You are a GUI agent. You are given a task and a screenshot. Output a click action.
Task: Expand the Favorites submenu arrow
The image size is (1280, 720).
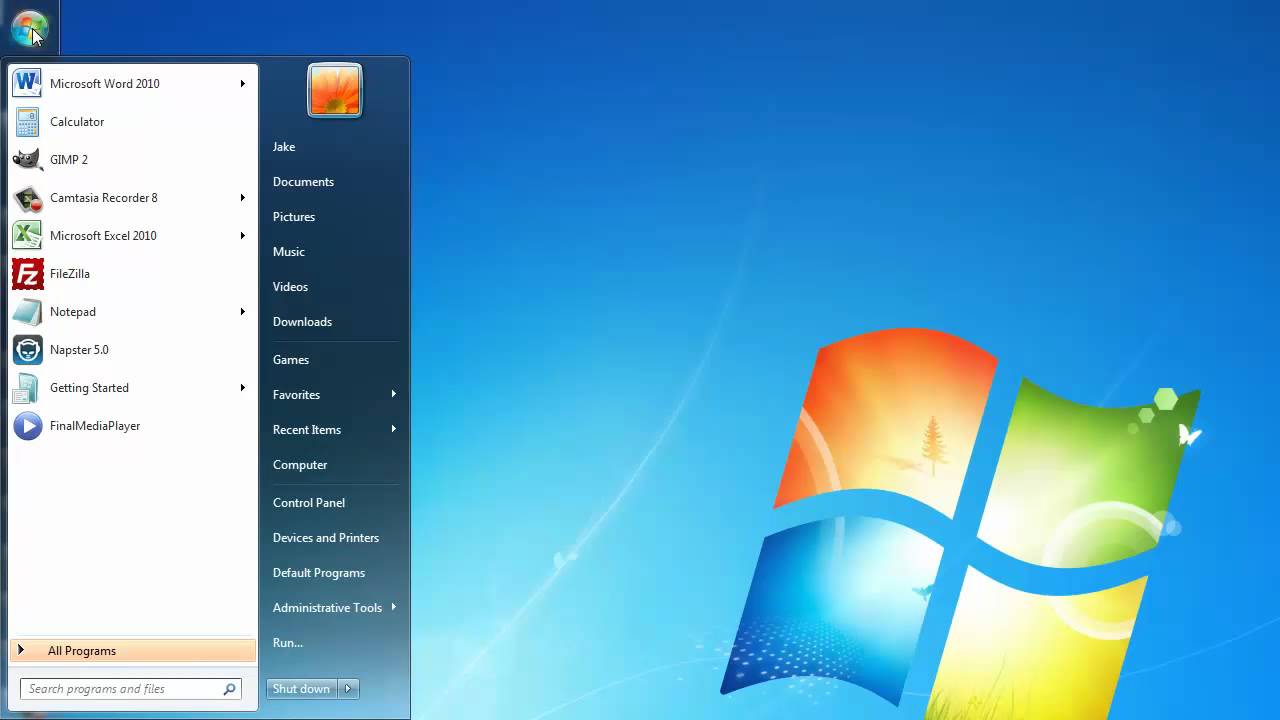point(393,394)
